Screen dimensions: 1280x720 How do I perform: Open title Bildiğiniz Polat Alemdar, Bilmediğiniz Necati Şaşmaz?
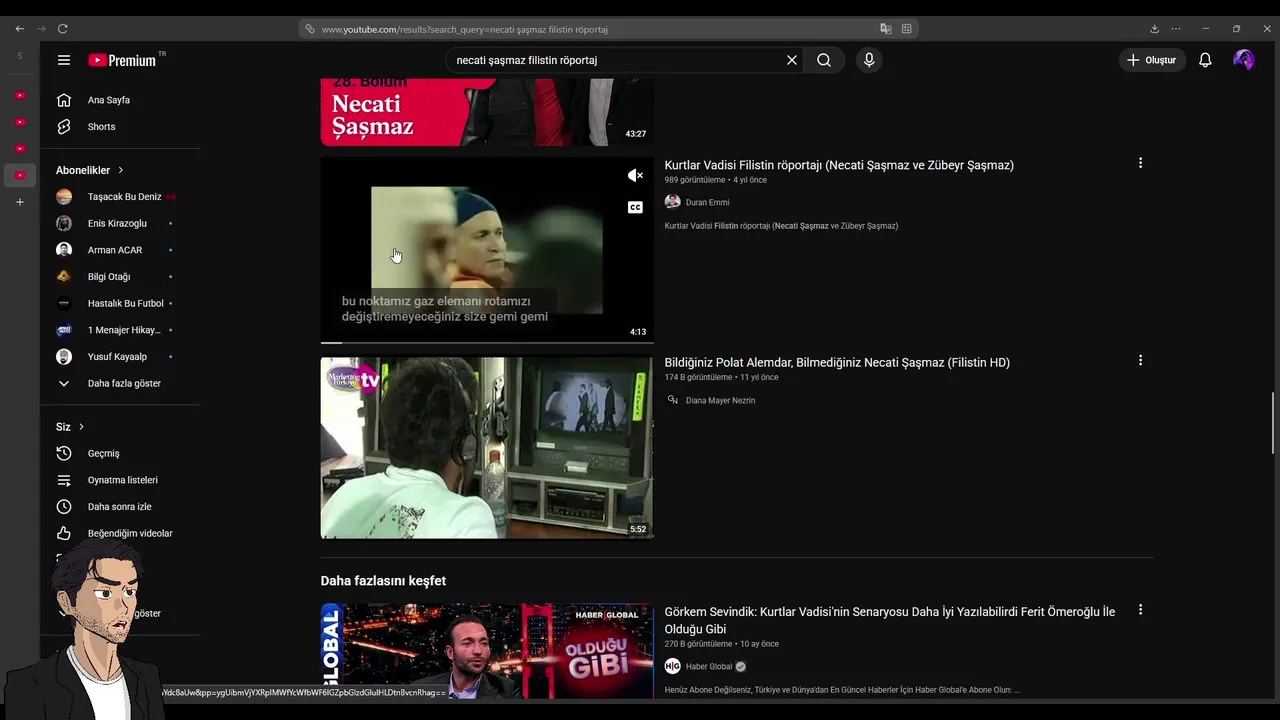click(837, 363)
